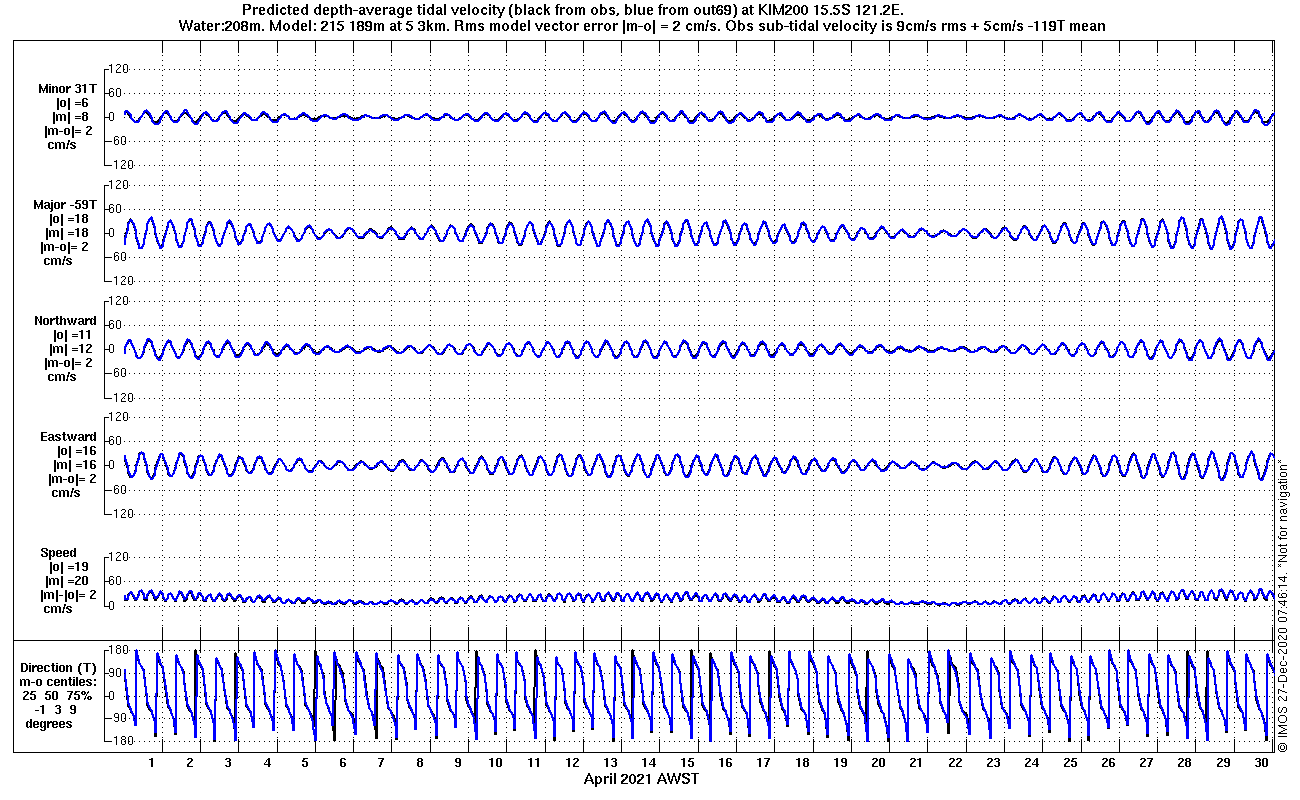Click '|m| =12' under Northward
Screen dimensions: 1300x800
[70, 349]
